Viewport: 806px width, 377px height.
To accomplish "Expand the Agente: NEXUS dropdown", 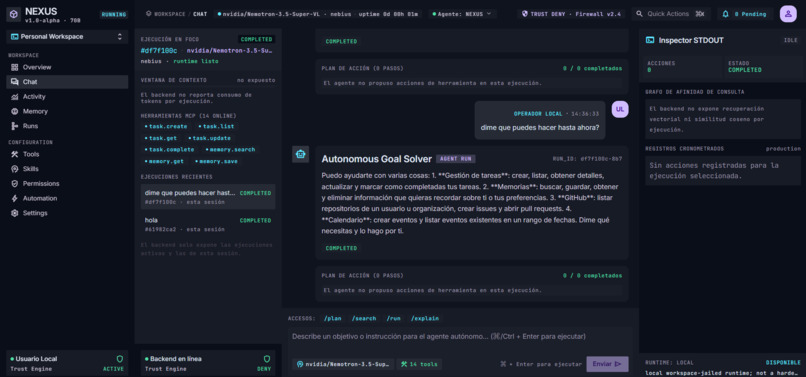I will (462, 14).
